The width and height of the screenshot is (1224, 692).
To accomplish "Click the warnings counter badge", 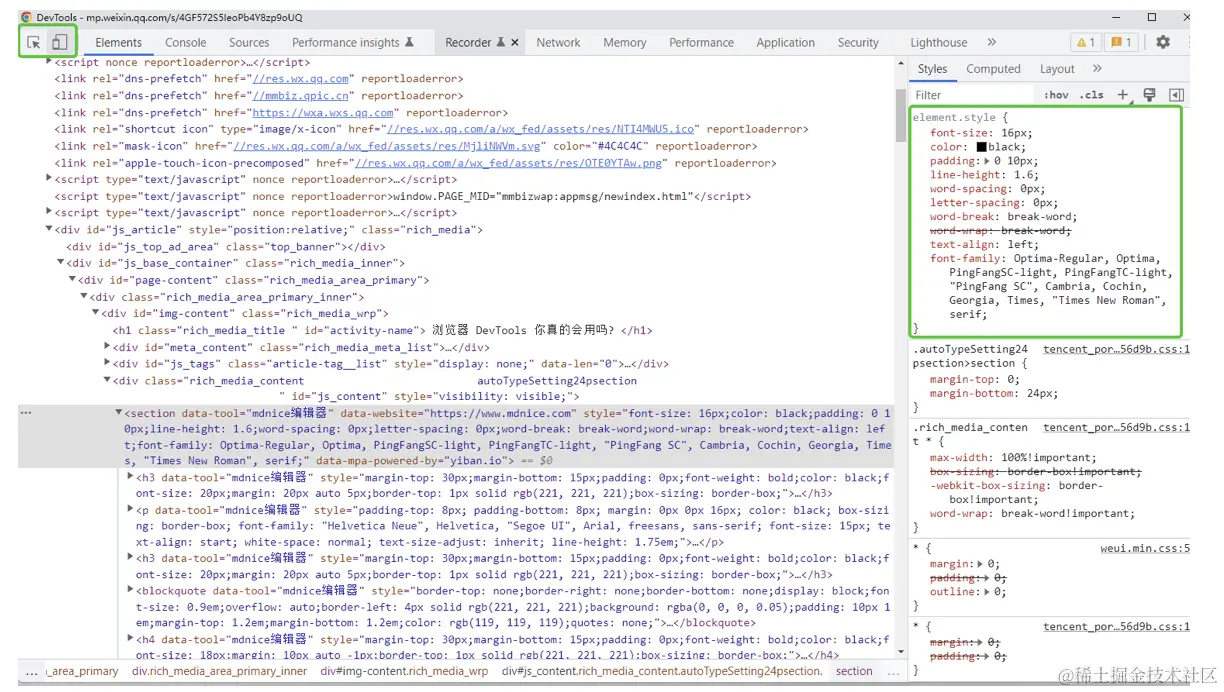I will (x=1085, y=42).
